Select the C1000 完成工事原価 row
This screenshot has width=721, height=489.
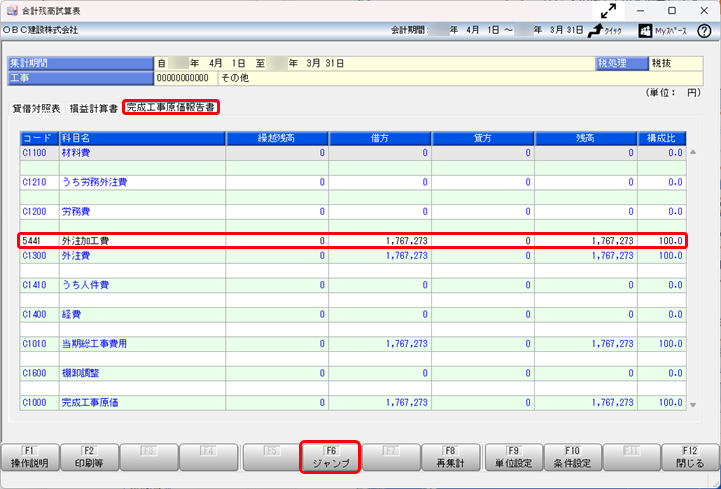coord(352,402)
